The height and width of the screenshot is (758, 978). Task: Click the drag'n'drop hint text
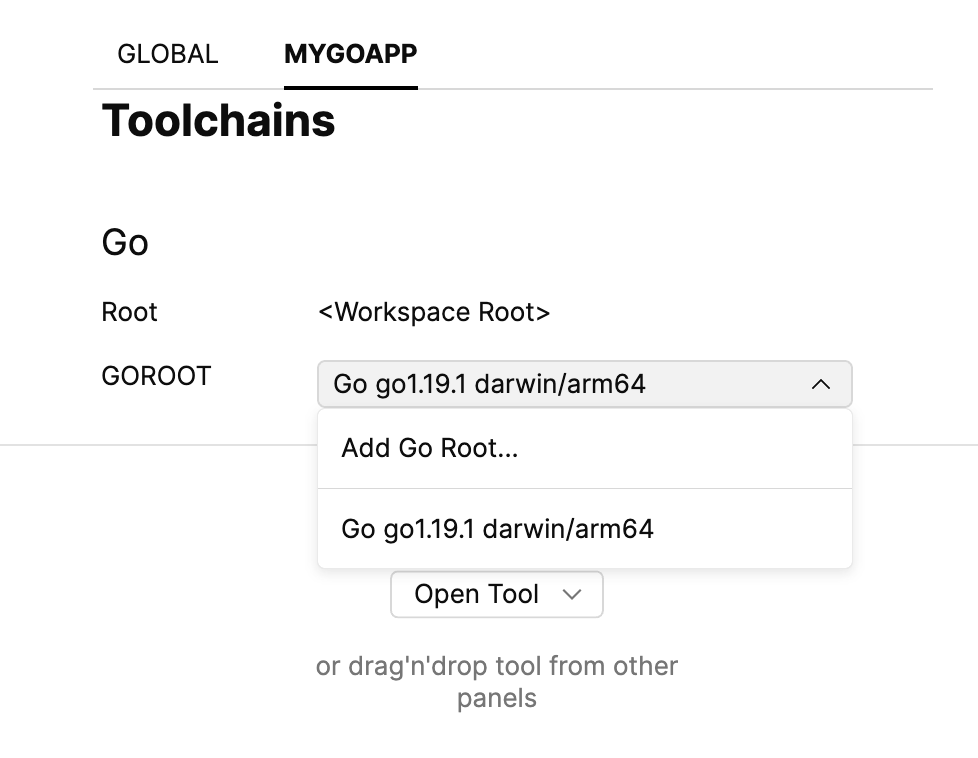(x=497, y=681)
